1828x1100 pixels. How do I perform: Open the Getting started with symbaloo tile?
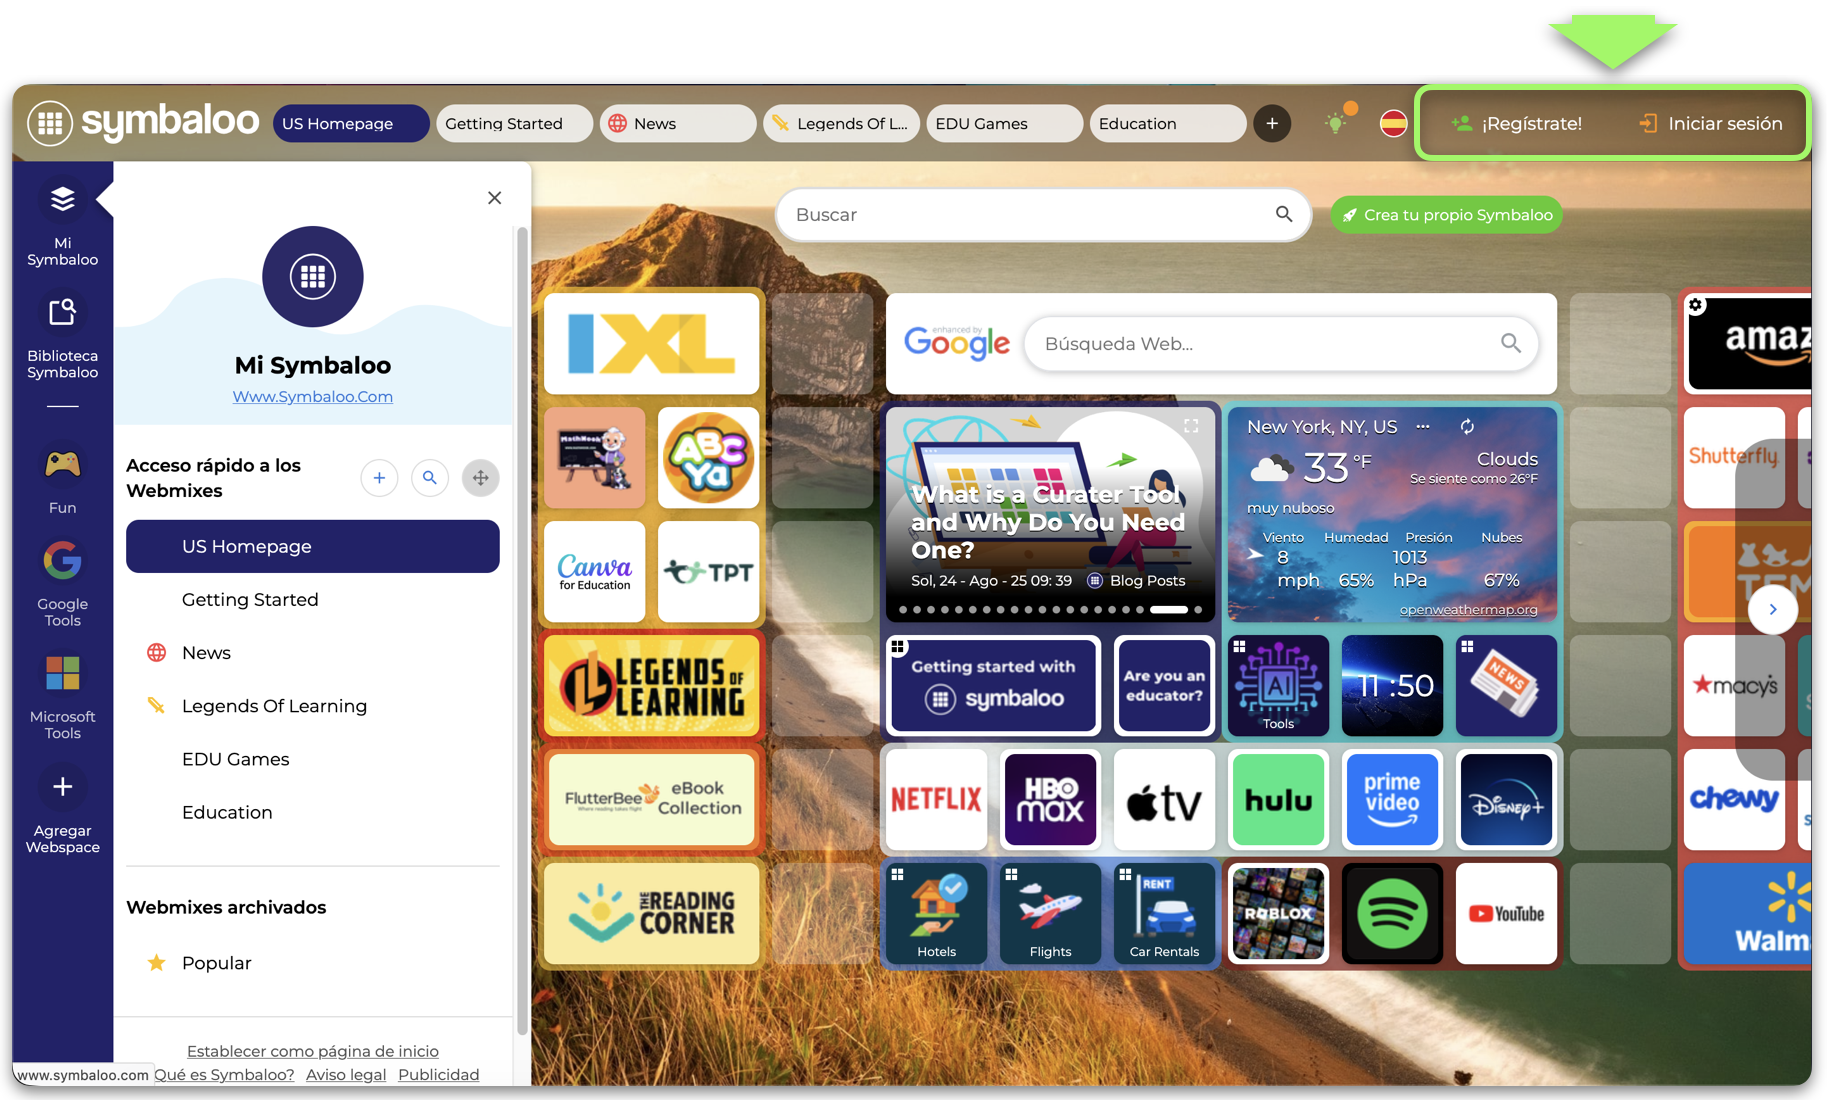pyautogui.click(x=994, y=686)
